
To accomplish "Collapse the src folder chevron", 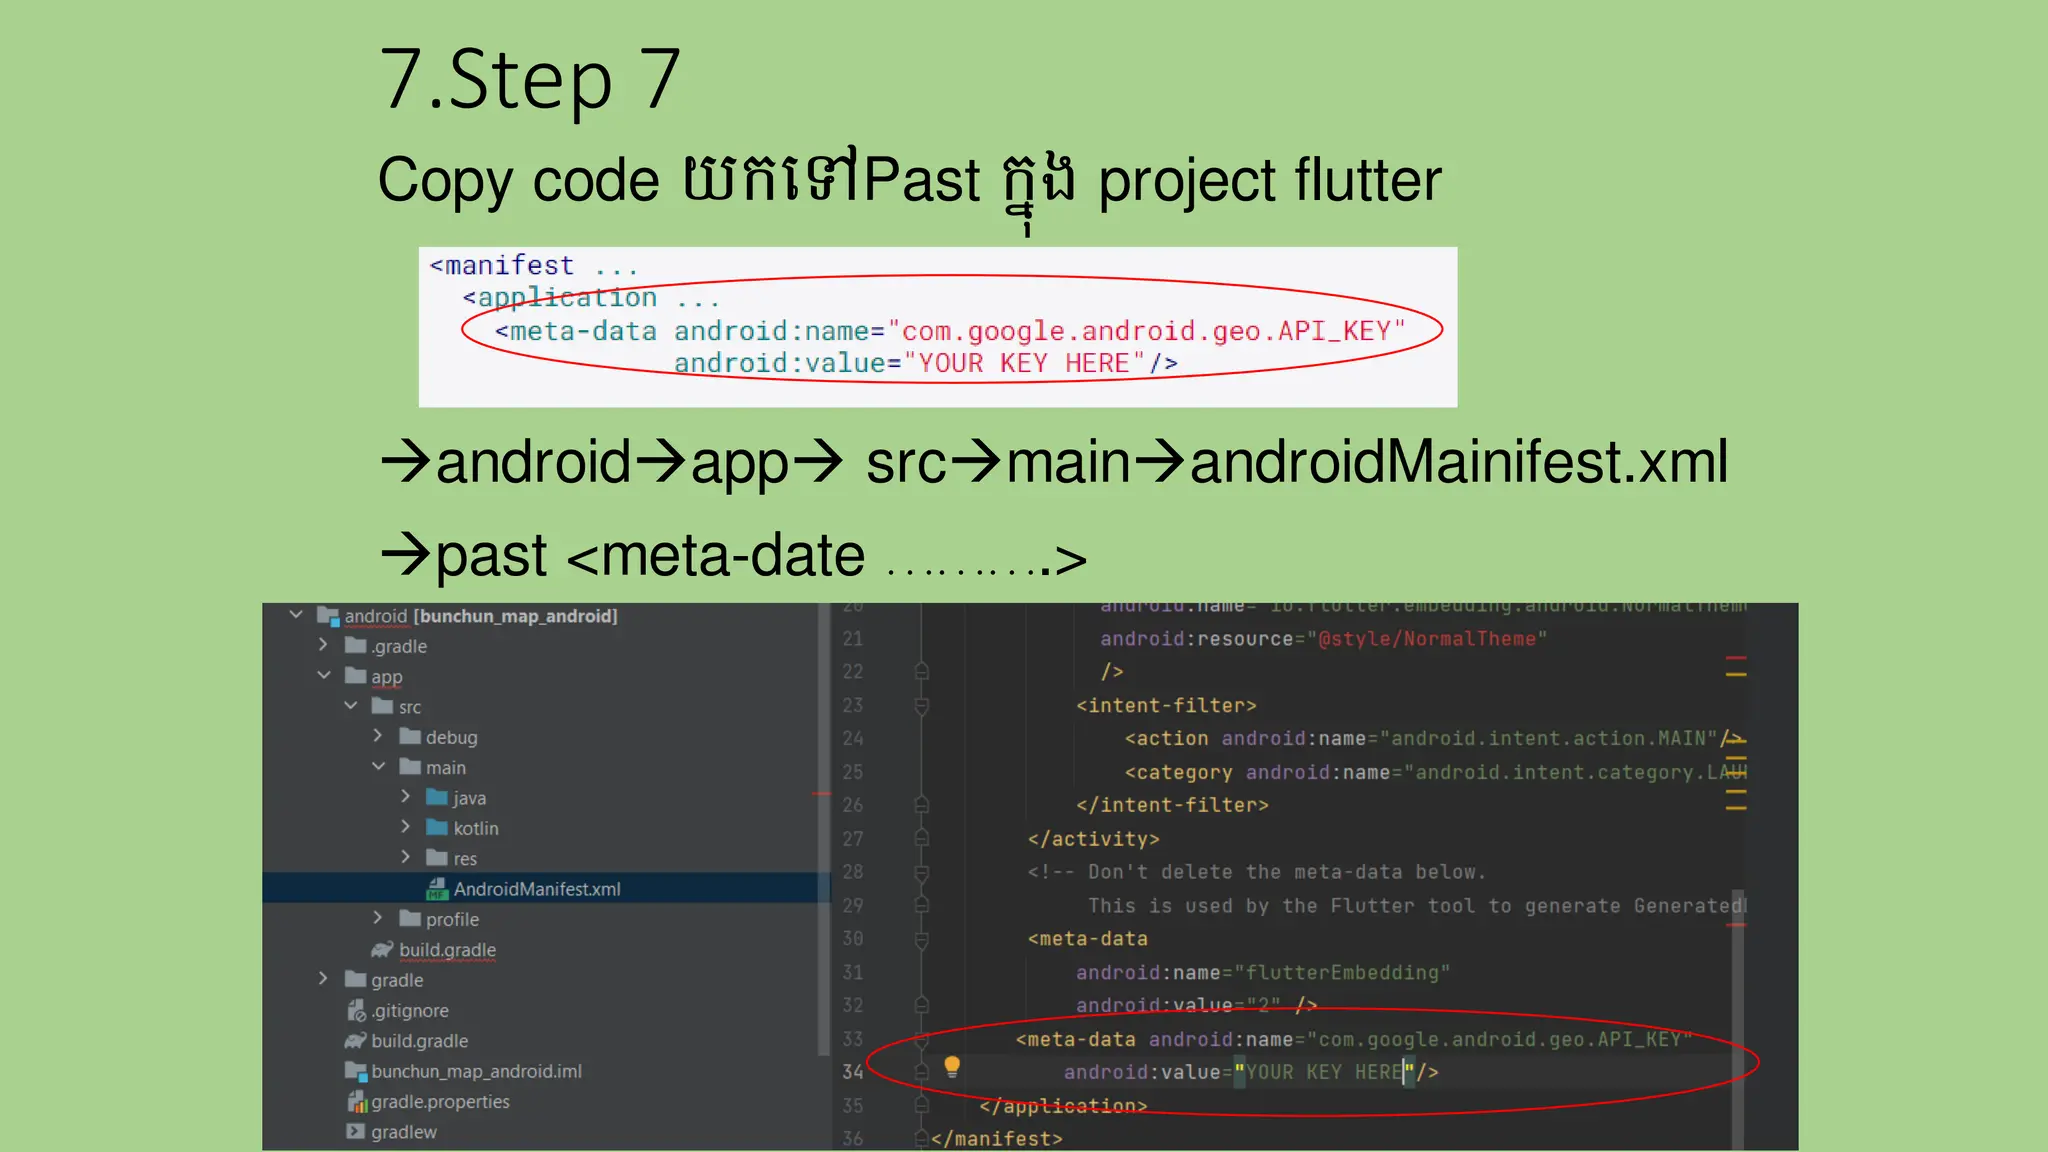I will click(351, 705).
